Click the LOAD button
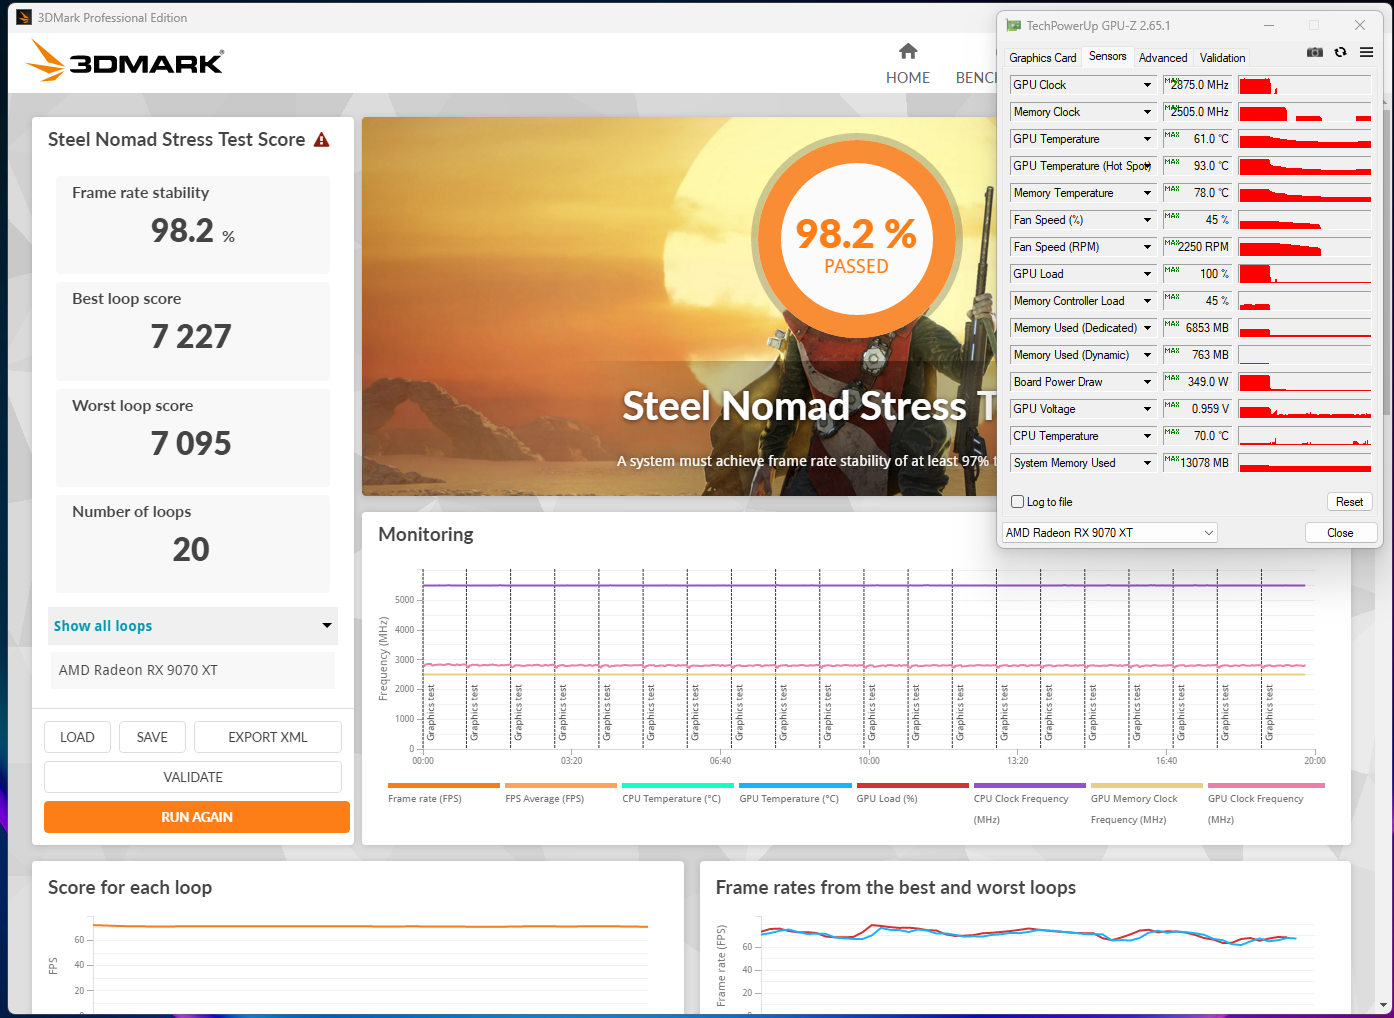The image size is (1394, 1018). coord(77,737)
